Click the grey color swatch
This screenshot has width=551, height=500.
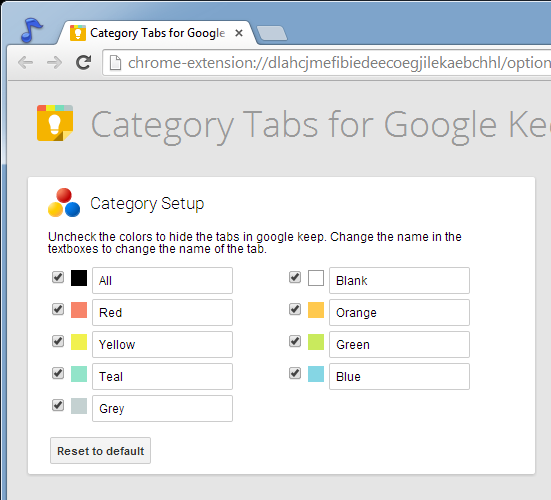click(x=79, y=406)
